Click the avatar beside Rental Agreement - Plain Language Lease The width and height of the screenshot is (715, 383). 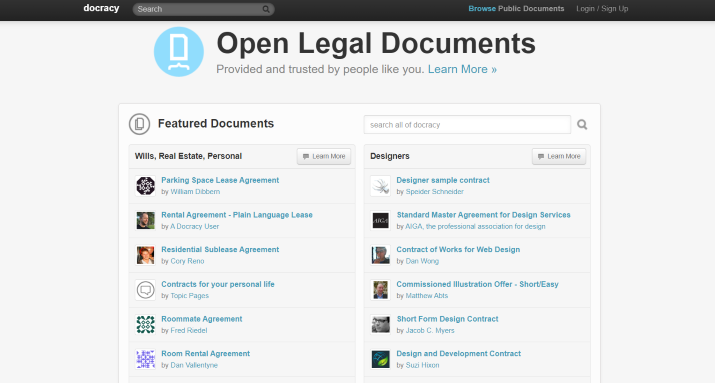click(x=145, y=221)
